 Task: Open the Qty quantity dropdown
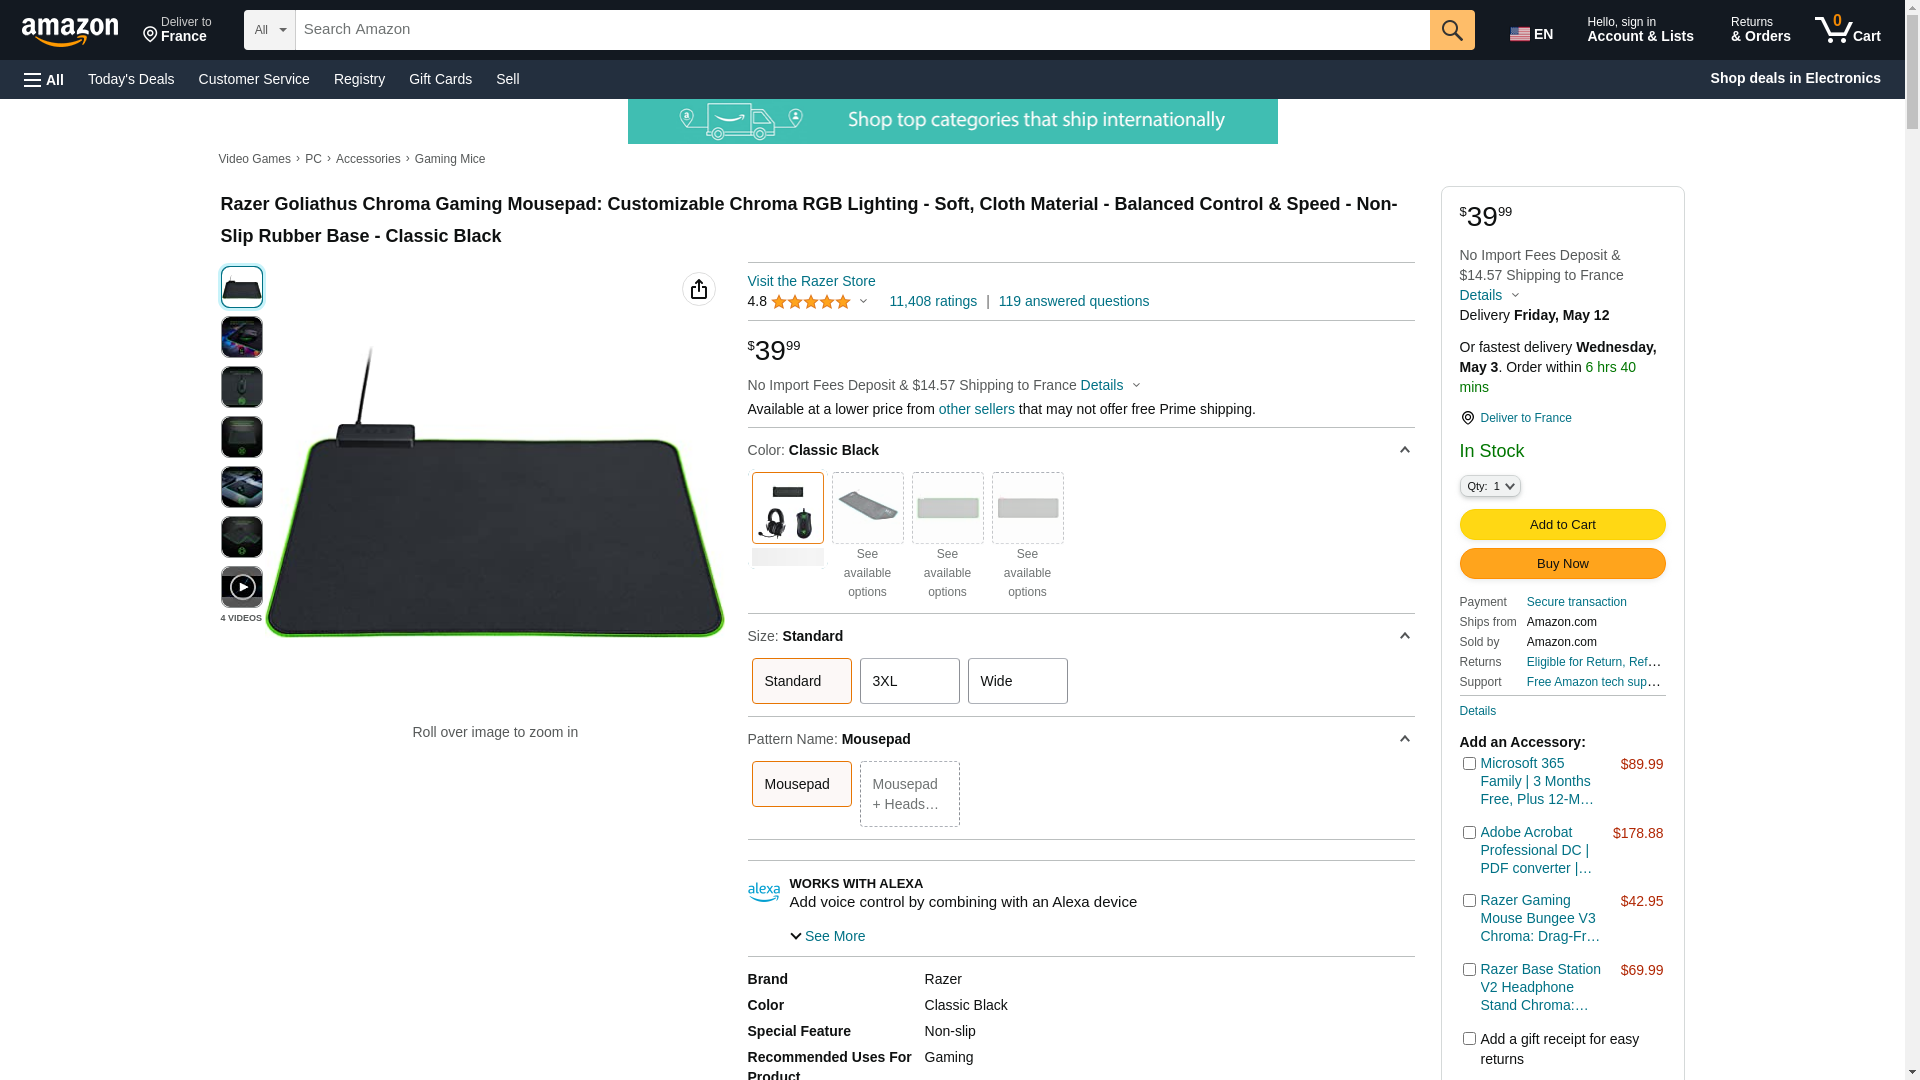(1490, 486)
